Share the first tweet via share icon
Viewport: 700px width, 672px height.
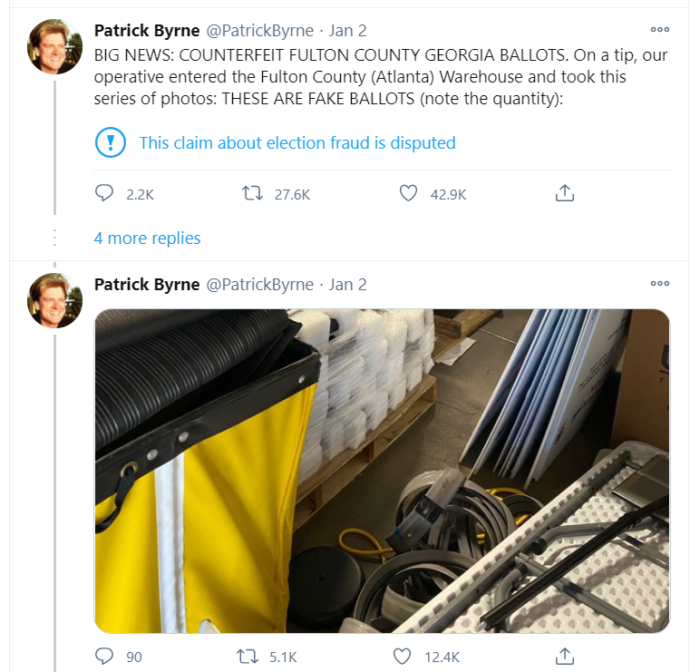(564, 194)
